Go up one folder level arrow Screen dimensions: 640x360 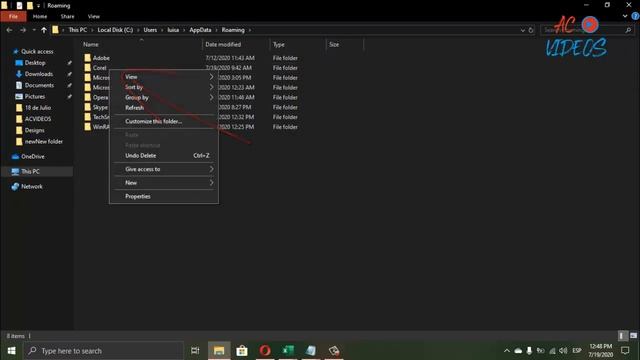point(44,30)
